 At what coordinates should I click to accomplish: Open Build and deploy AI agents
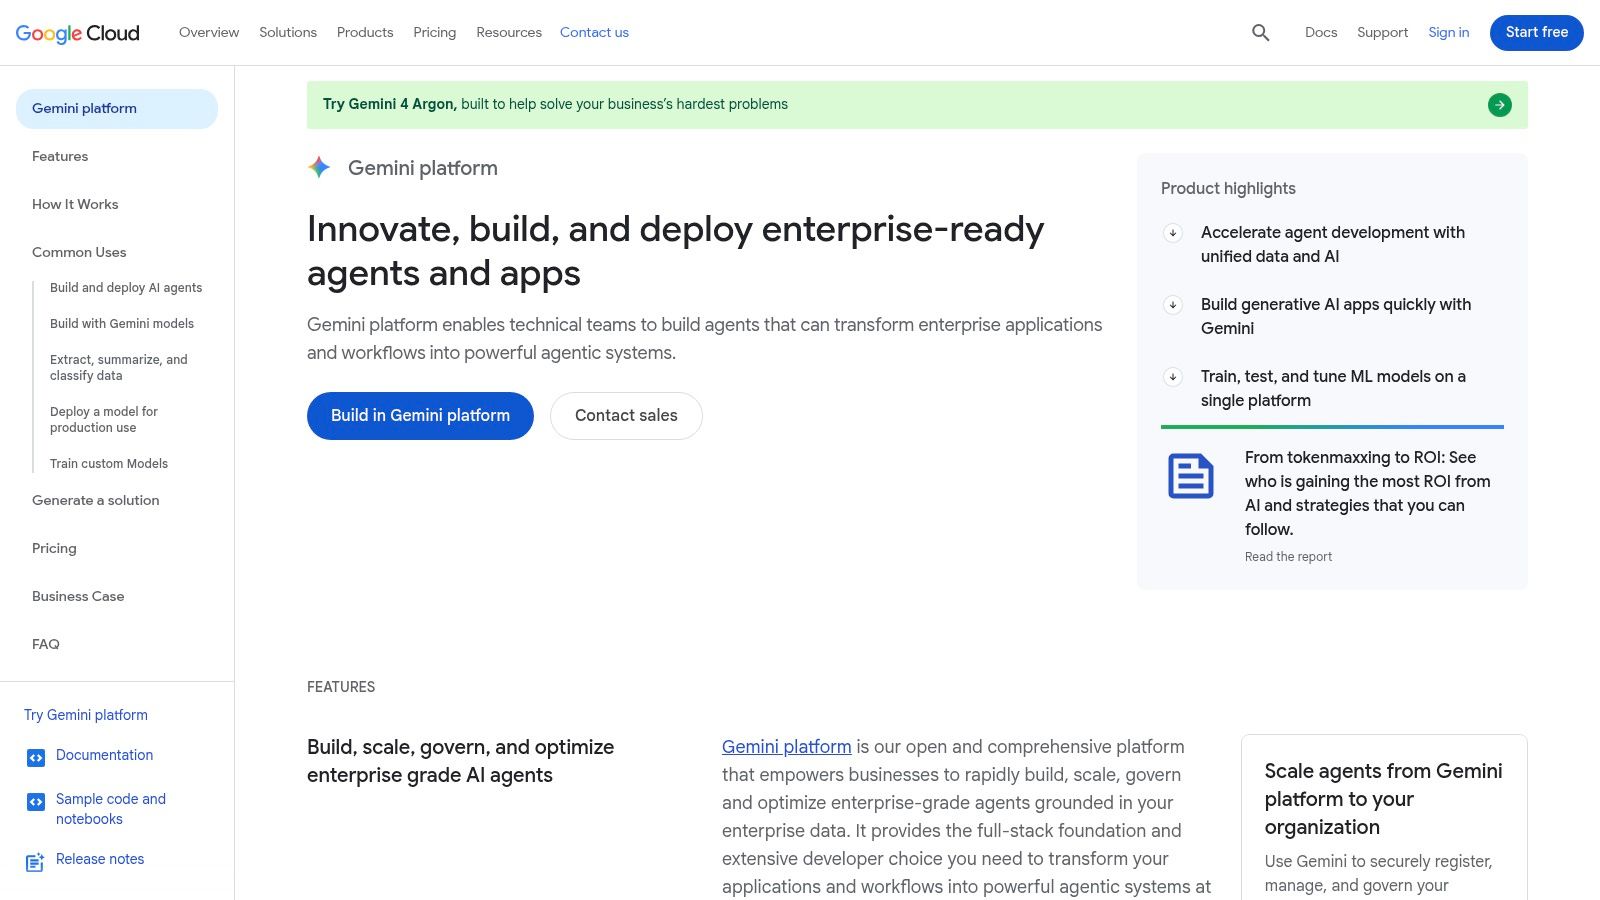(x=126, y=288)
